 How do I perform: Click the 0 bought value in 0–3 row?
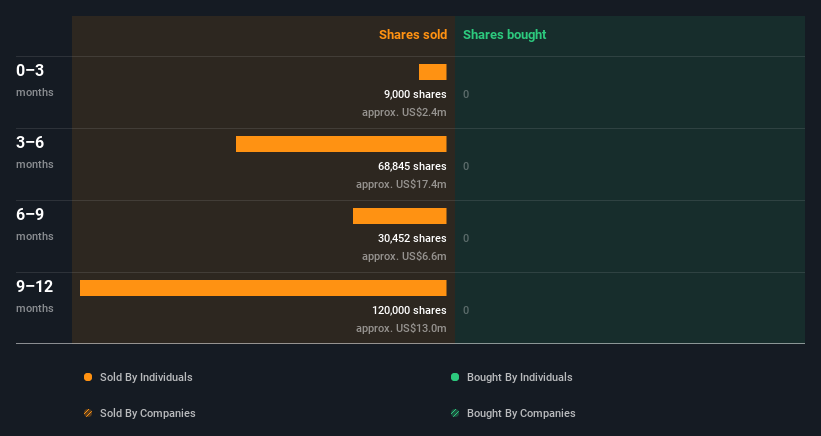tap(466, 94)
